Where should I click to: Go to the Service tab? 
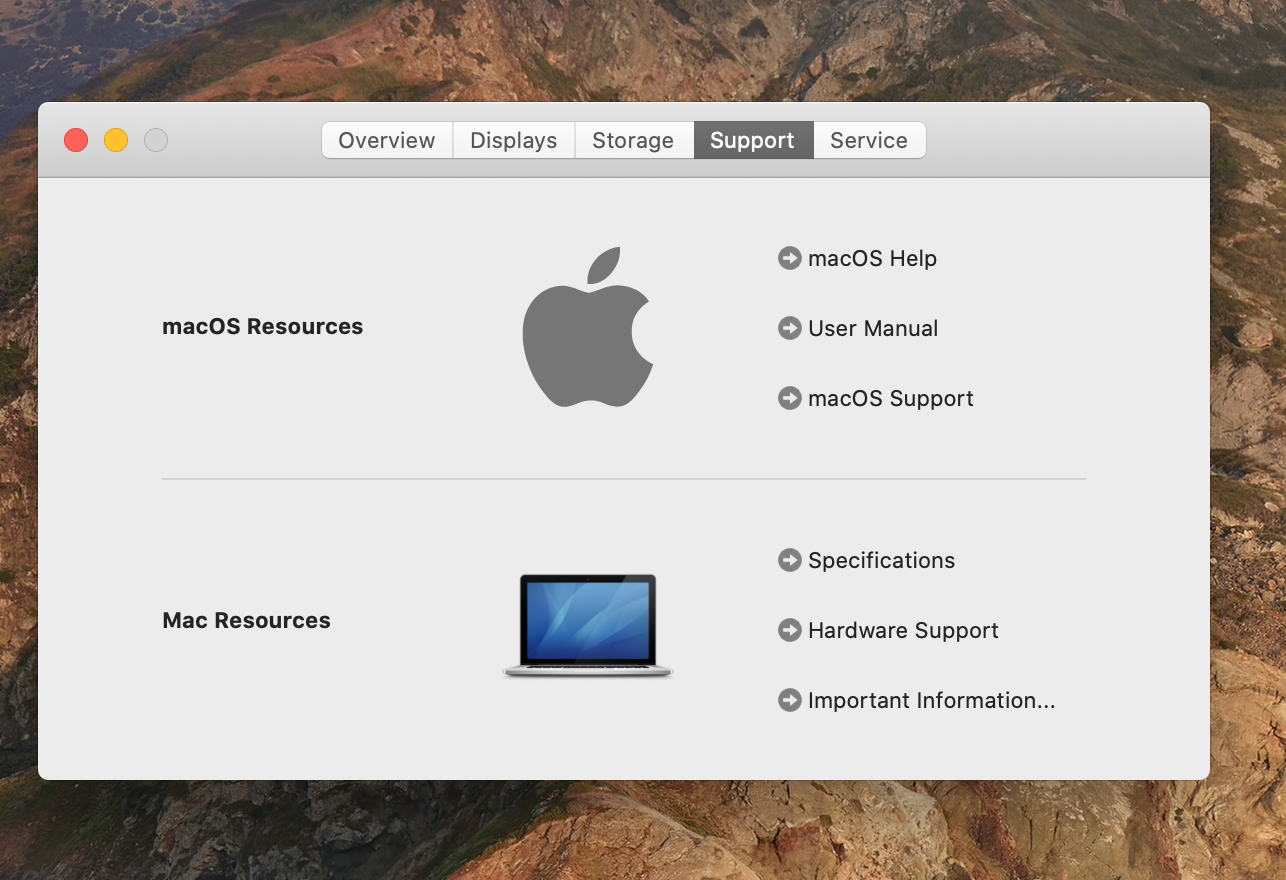click(869, 140)
